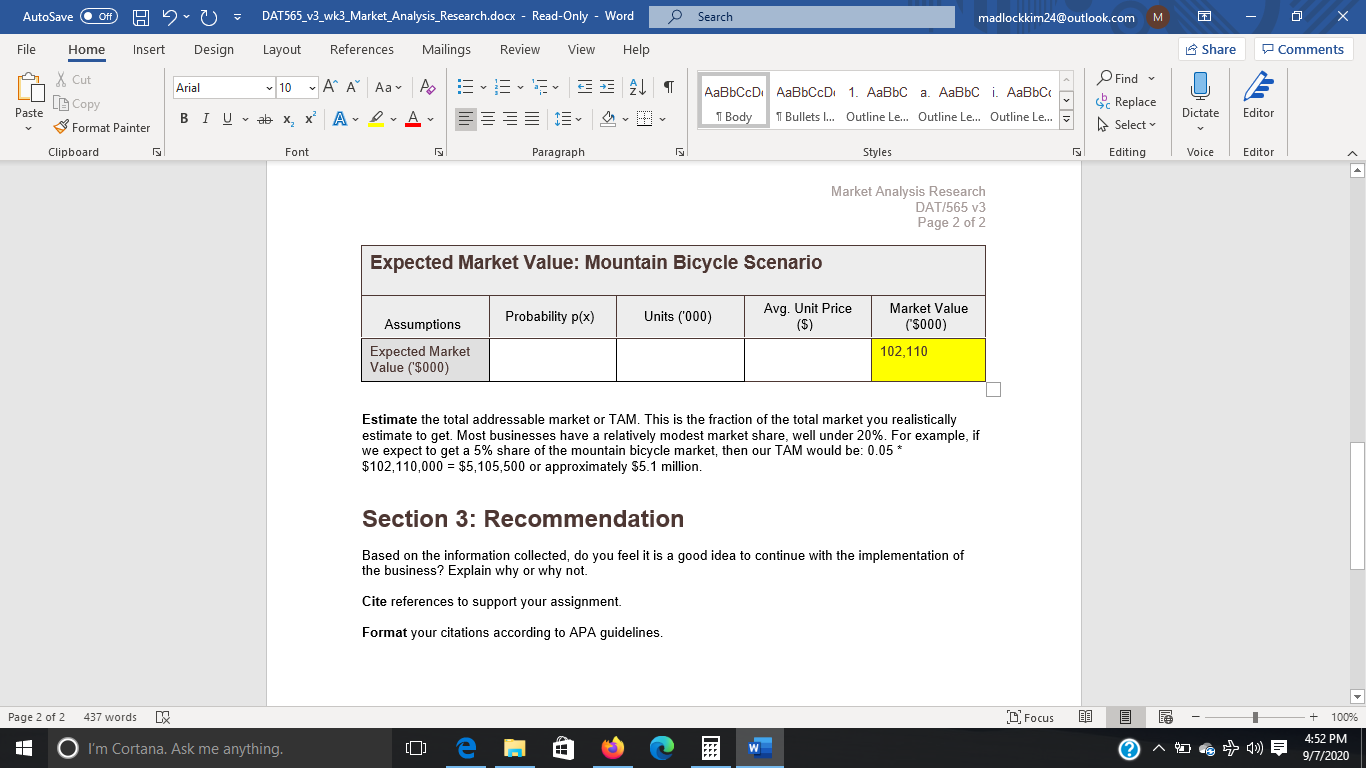Switch to the References ribbon tab
Screen dimensions: 1366x768
click(362, 49)
